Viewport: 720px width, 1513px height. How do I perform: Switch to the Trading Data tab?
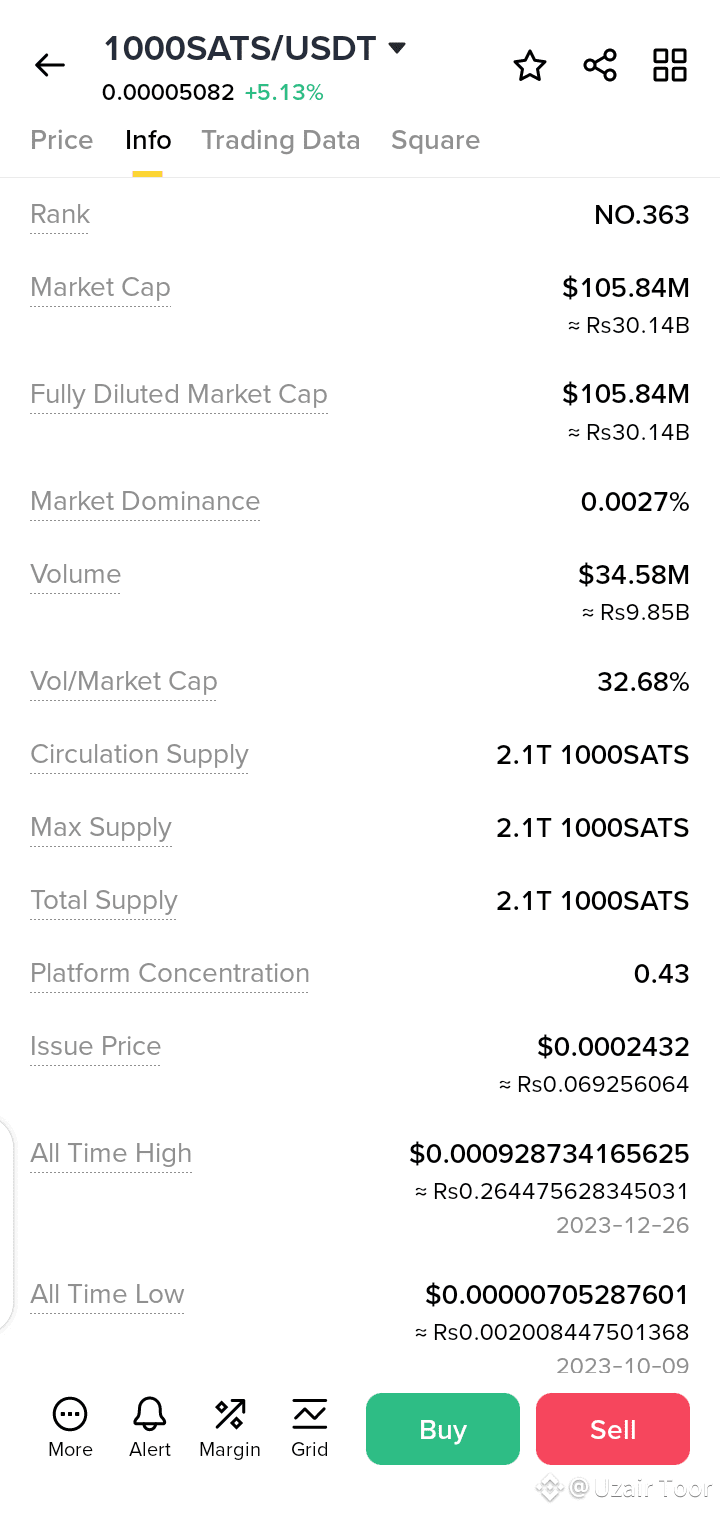pos(281,140)
